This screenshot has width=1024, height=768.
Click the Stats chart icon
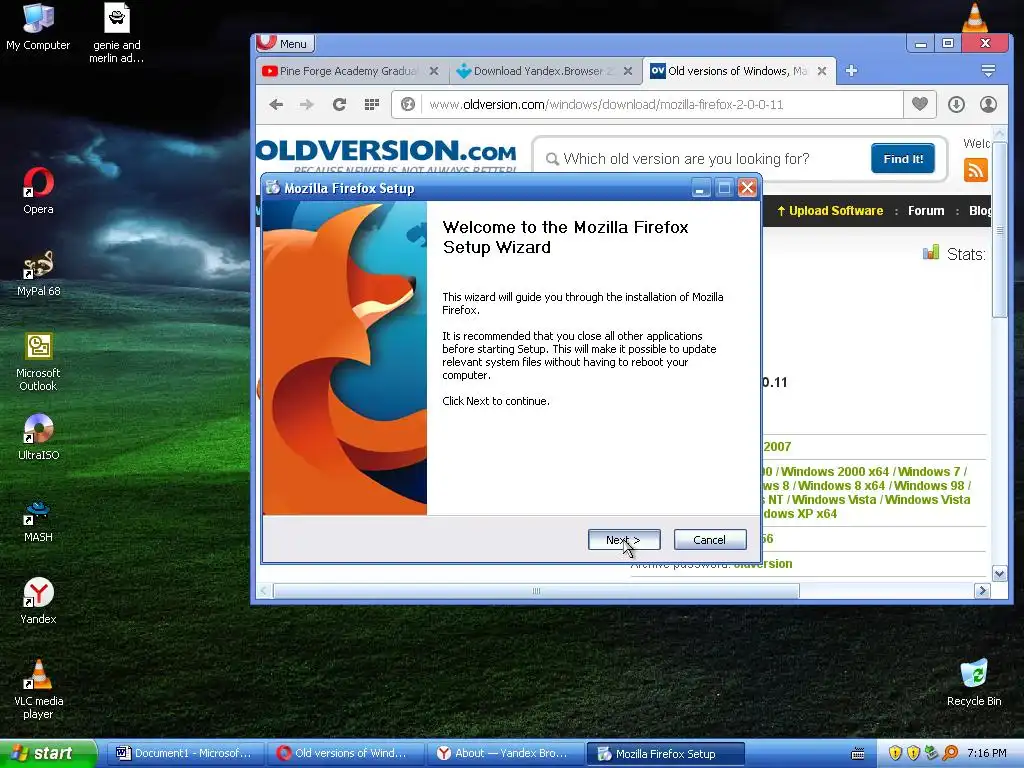931,253
